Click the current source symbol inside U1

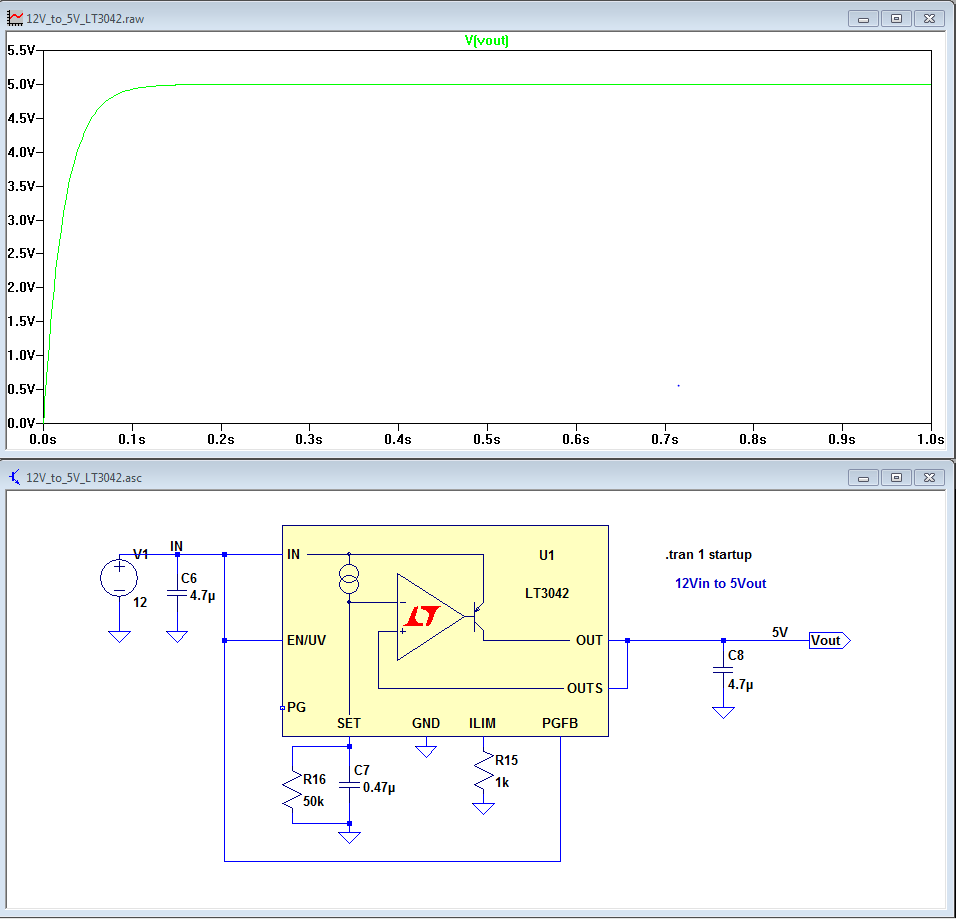click(x=349, y=579)
